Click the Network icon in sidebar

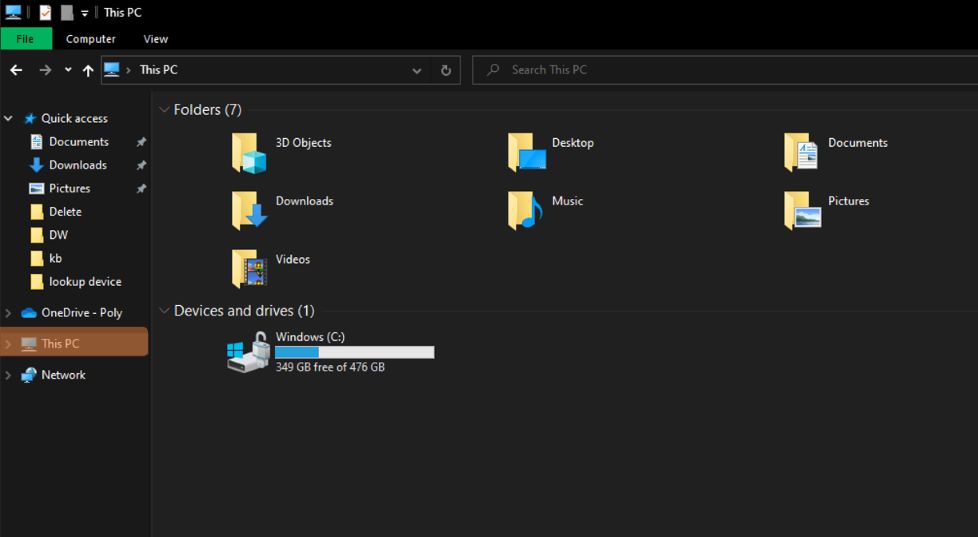click(29, 375)
